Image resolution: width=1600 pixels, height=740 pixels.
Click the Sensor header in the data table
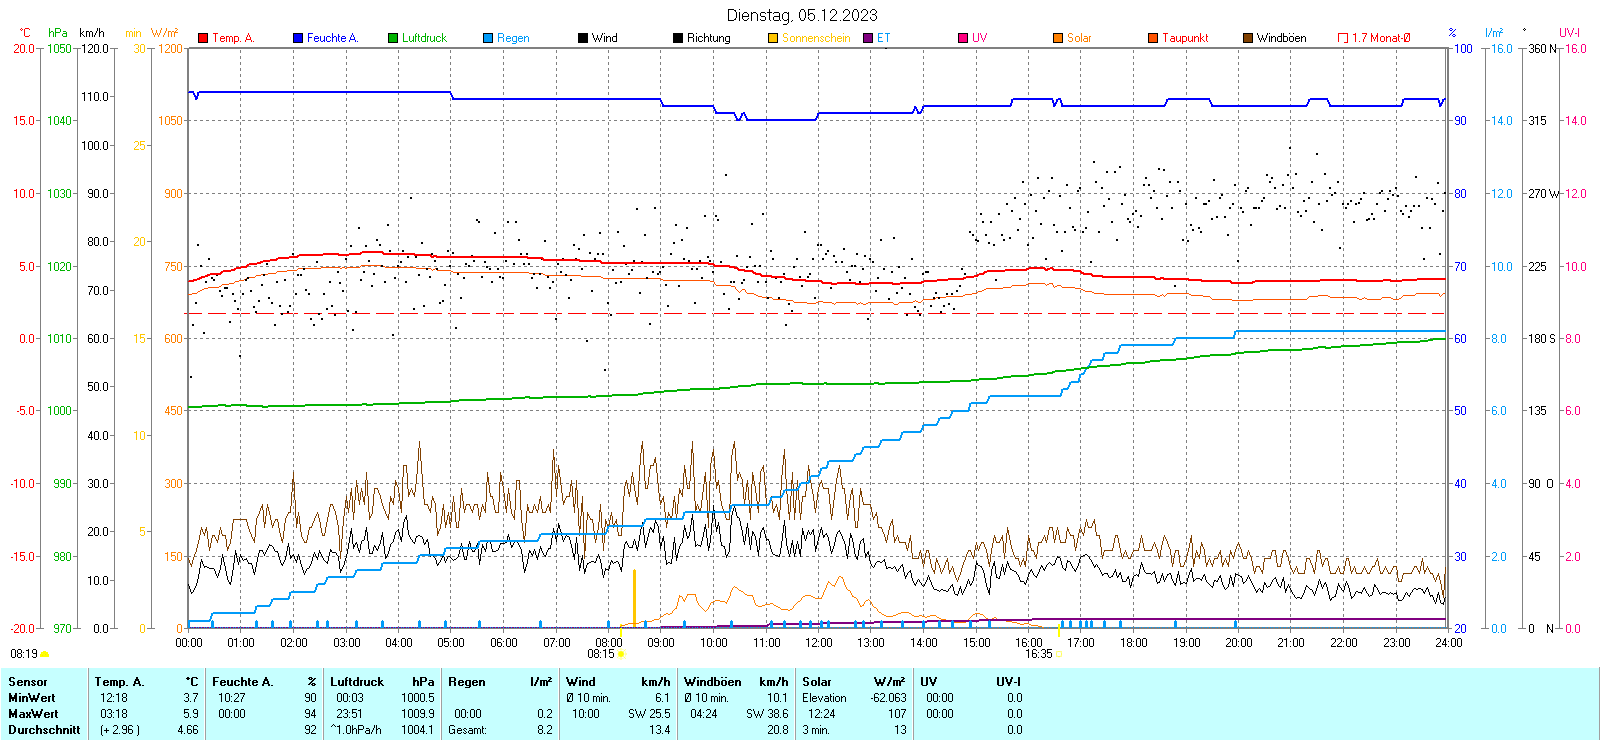pos(28,682)
